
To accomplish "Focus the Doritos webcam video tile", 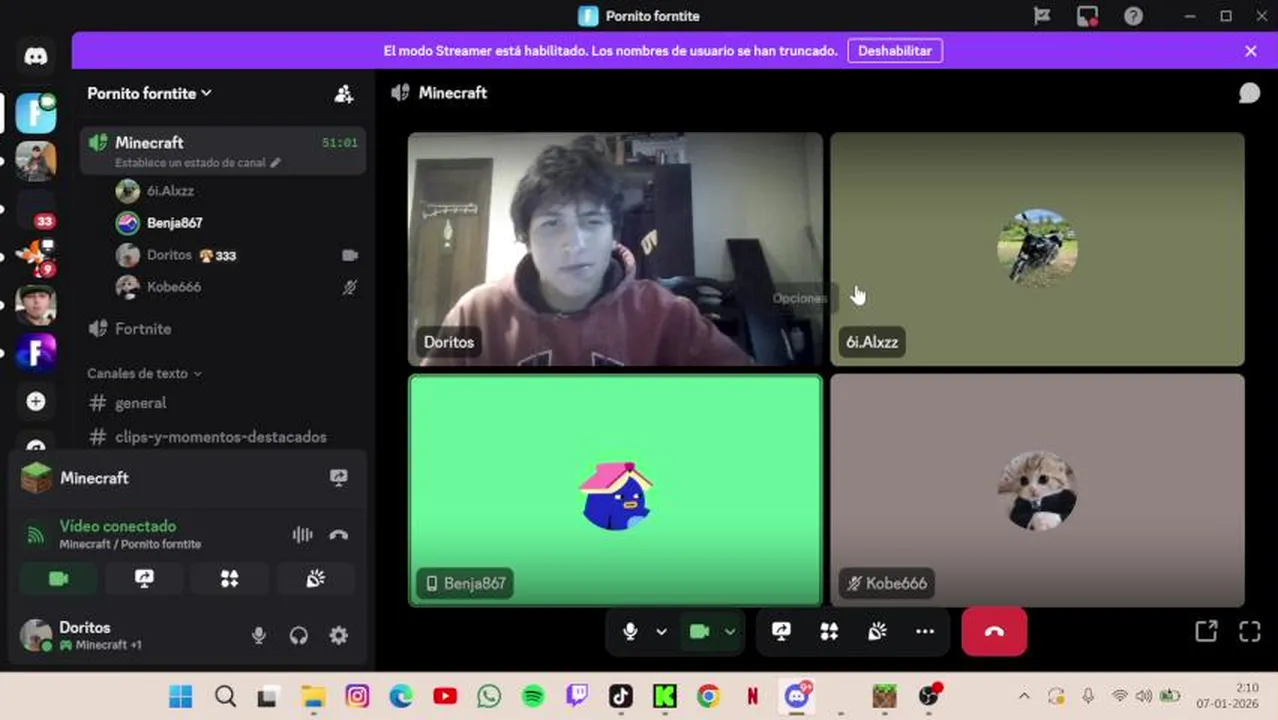I will [x=615, y=249].
